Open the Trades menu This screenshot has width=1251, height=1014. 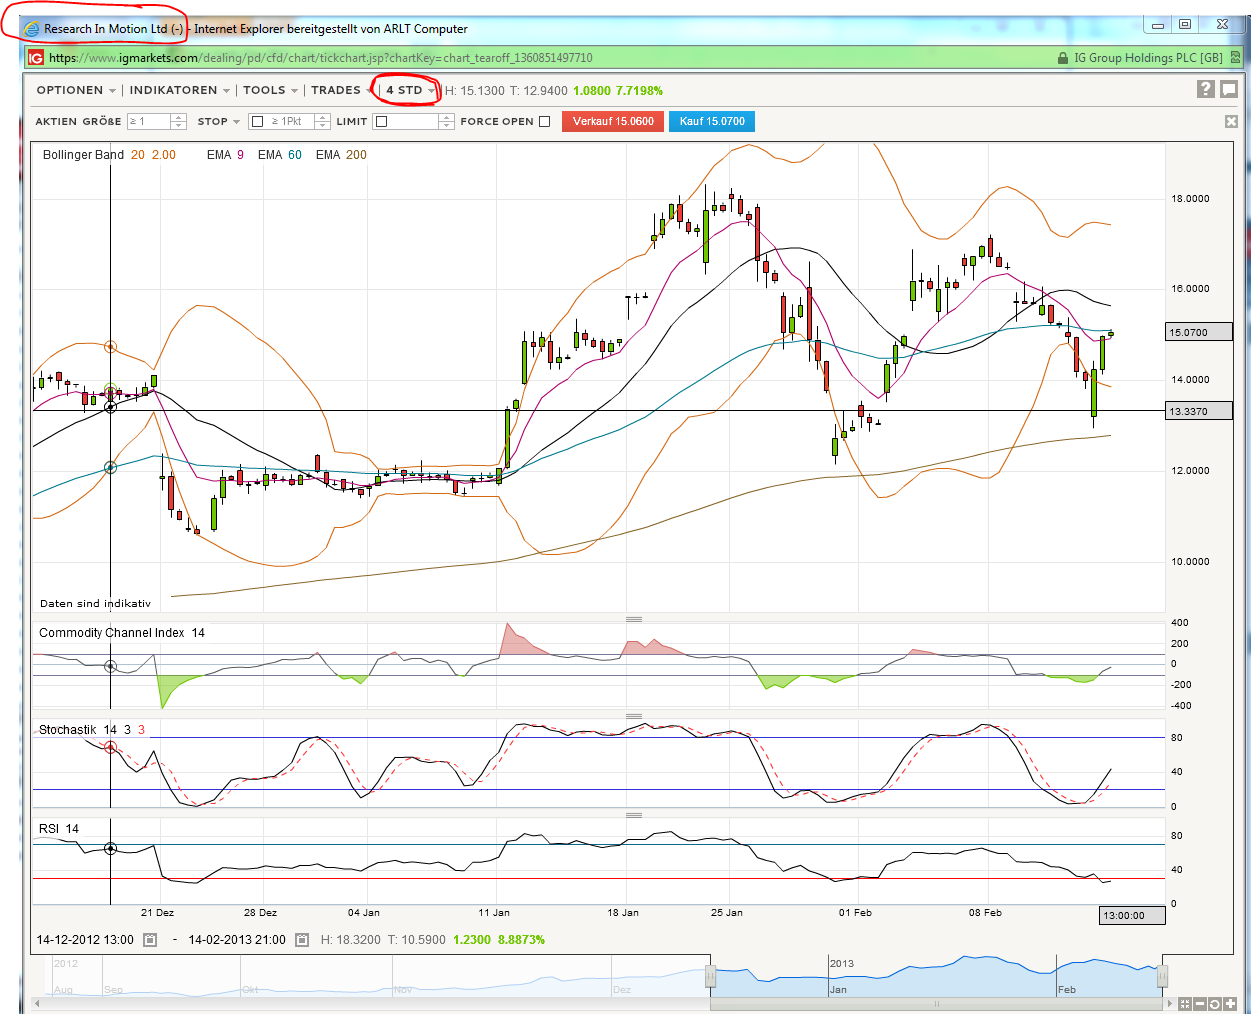point(342,90)
